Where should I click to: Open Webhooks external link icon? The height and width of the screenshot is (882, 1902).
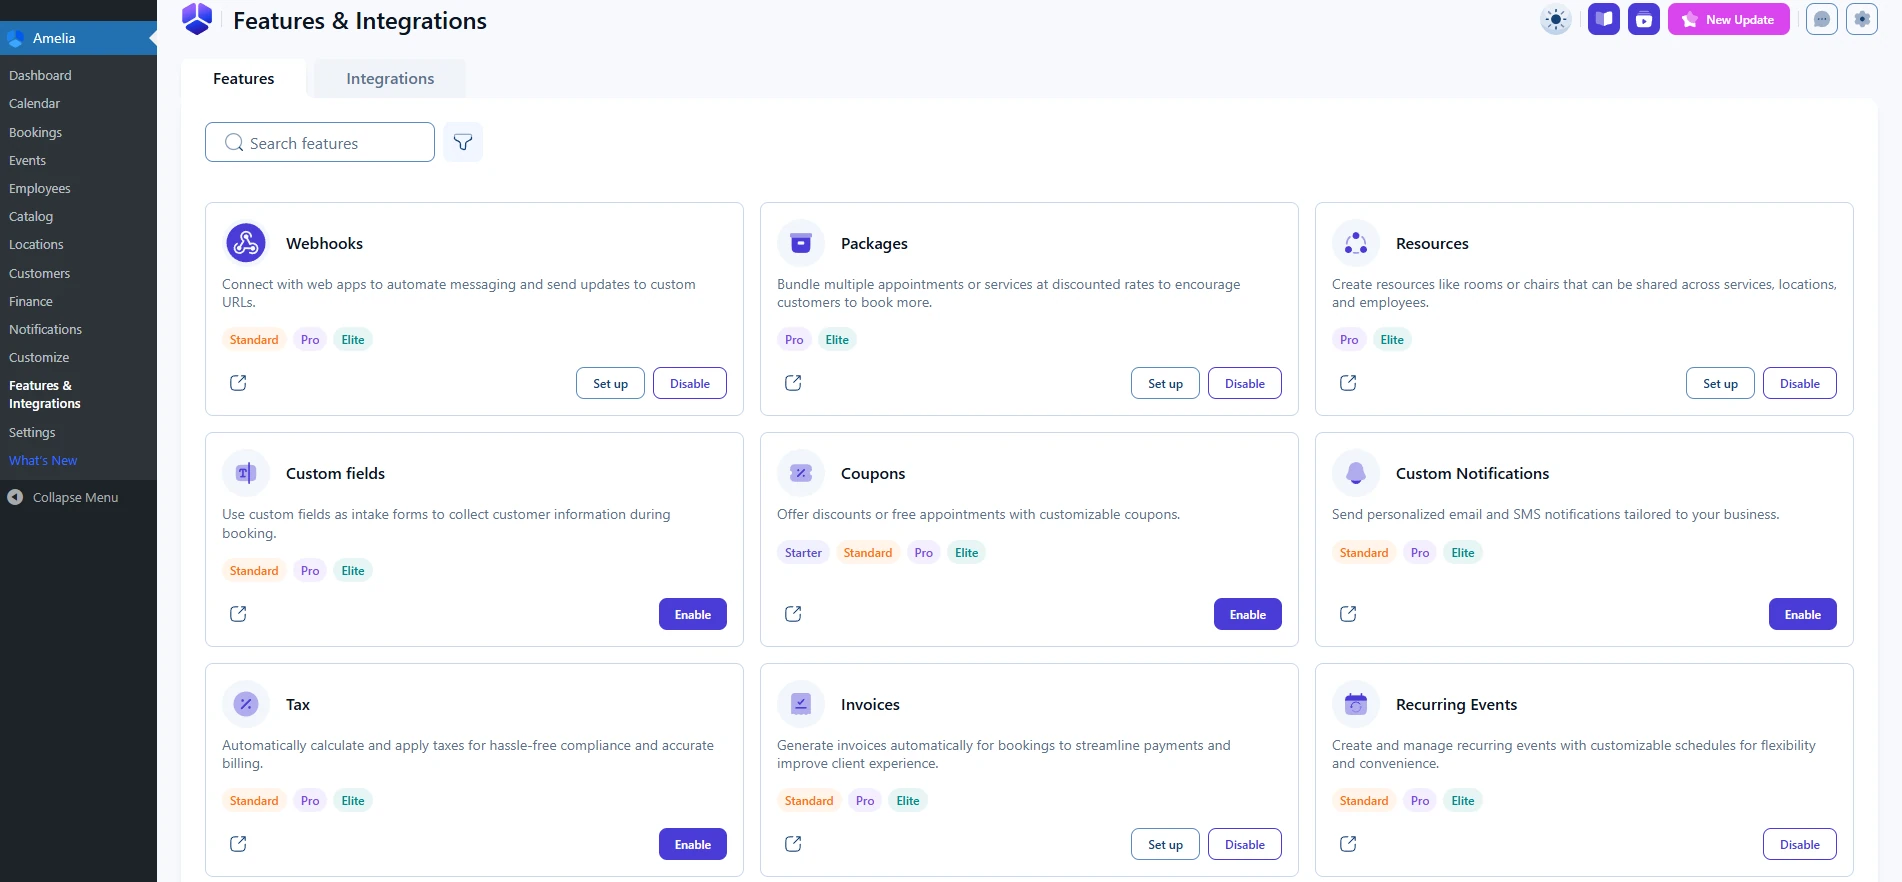click(x=238, y=383)
